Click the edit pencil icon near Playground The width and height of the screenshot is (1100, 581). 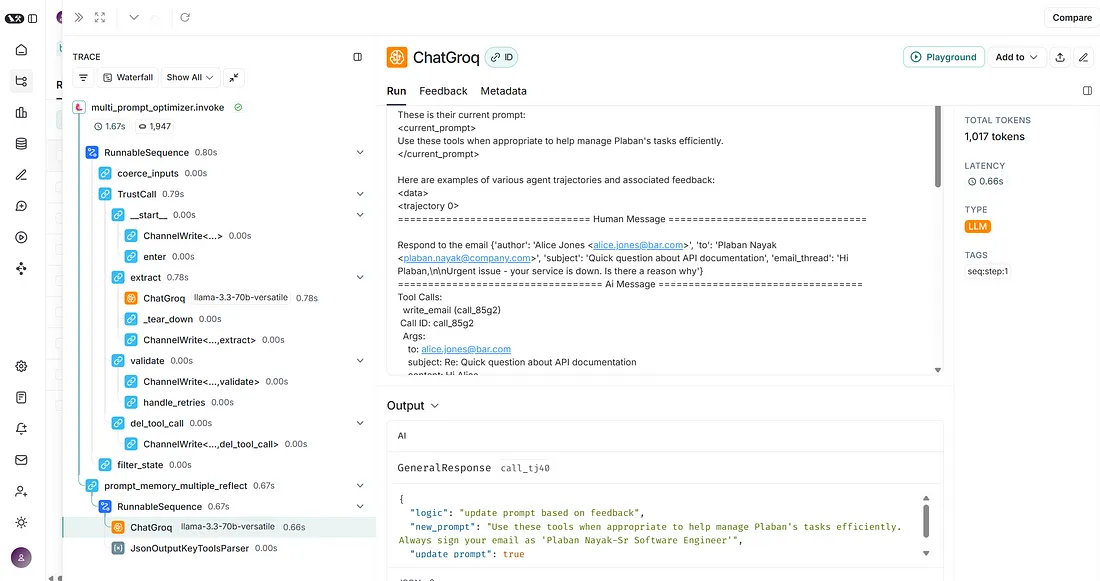pyautogui.click(x=1084, y=58)
